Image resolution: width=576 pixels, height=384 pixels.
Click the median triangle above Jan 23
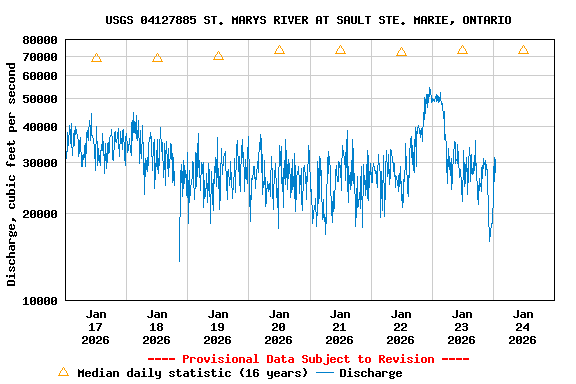pyautogui.click(x=462, y=50)
